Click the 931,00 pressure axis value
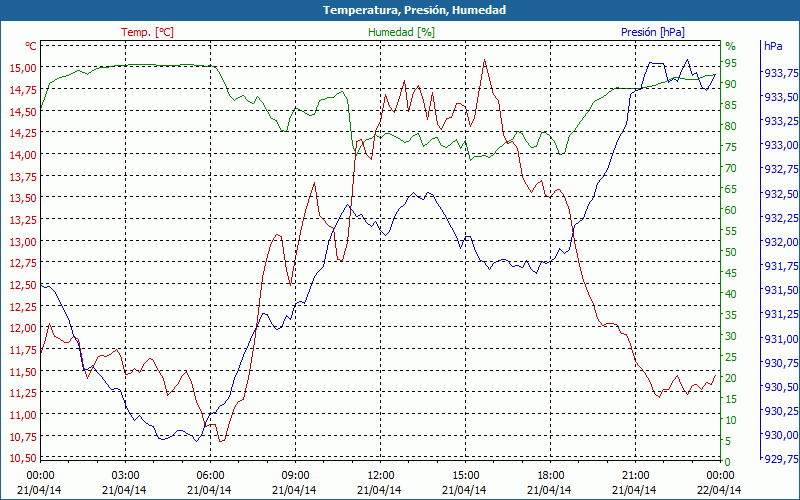The image size is (800, 500). tap(781, 339)
